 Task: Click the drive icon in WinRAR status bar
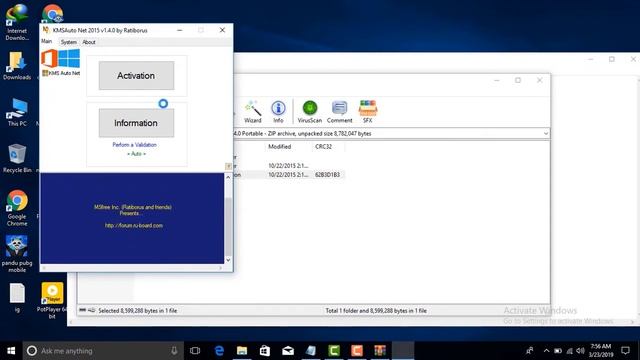(x=82, y=311)
